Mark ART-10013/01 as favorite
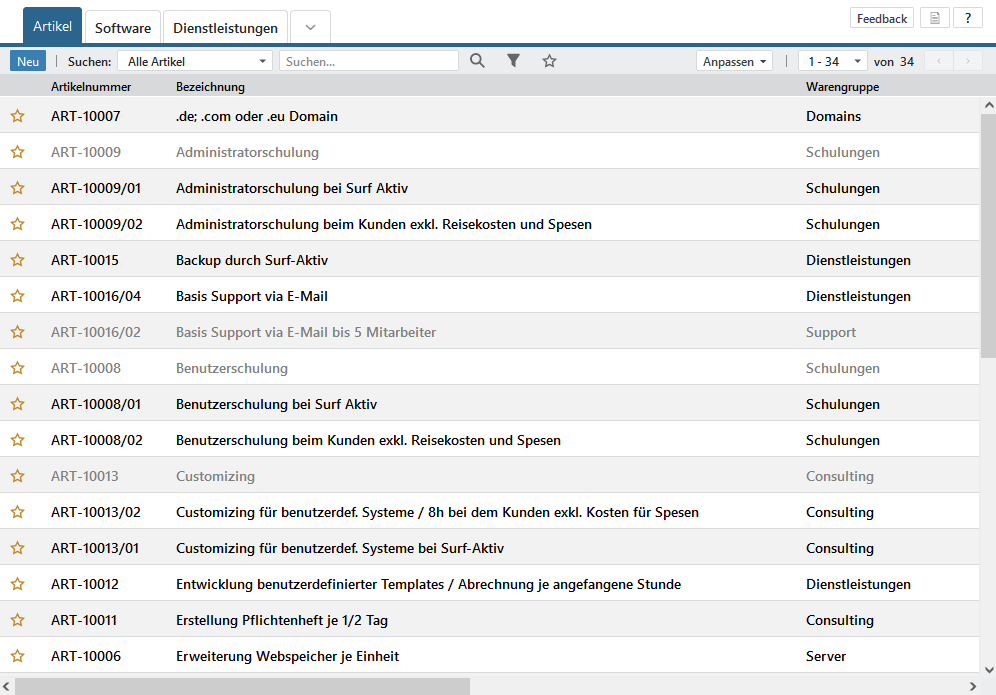 (18, 548)
